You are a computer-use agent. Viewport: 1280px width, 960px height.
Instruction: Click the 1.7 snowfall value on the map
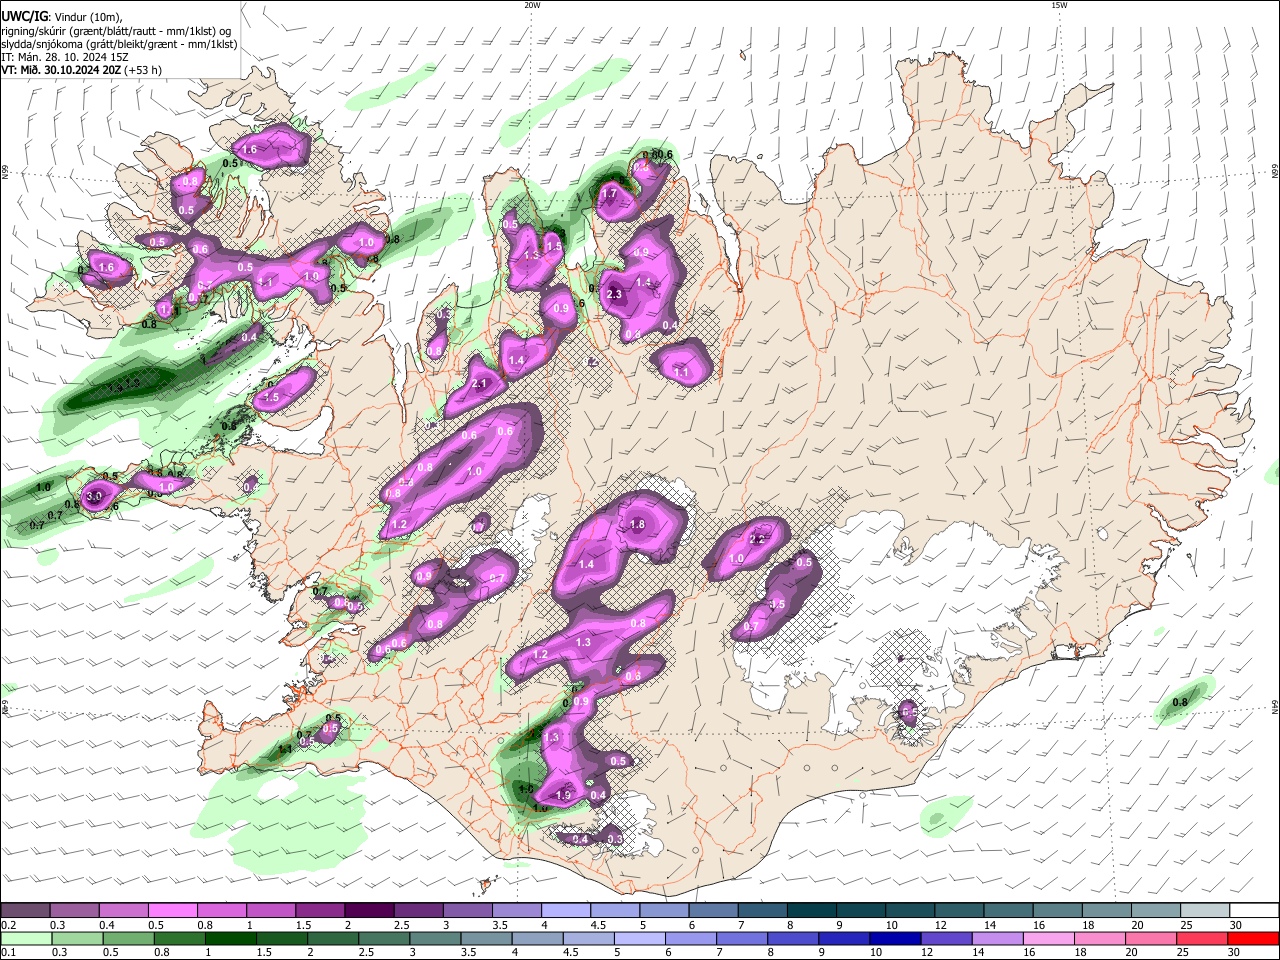click(x=609, y=194)
